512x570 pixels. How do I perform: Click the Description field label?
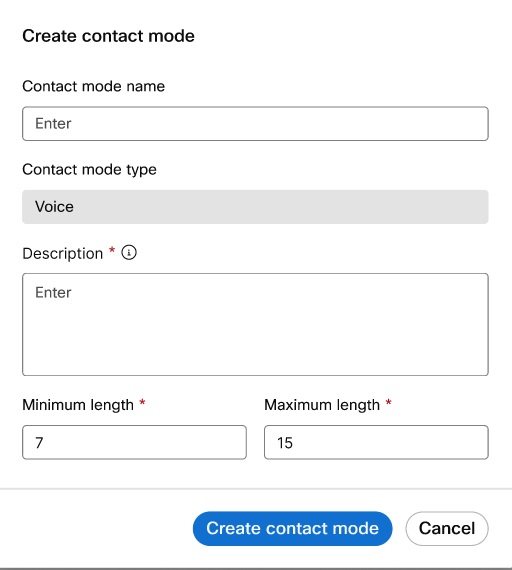[x=63, y=254]
